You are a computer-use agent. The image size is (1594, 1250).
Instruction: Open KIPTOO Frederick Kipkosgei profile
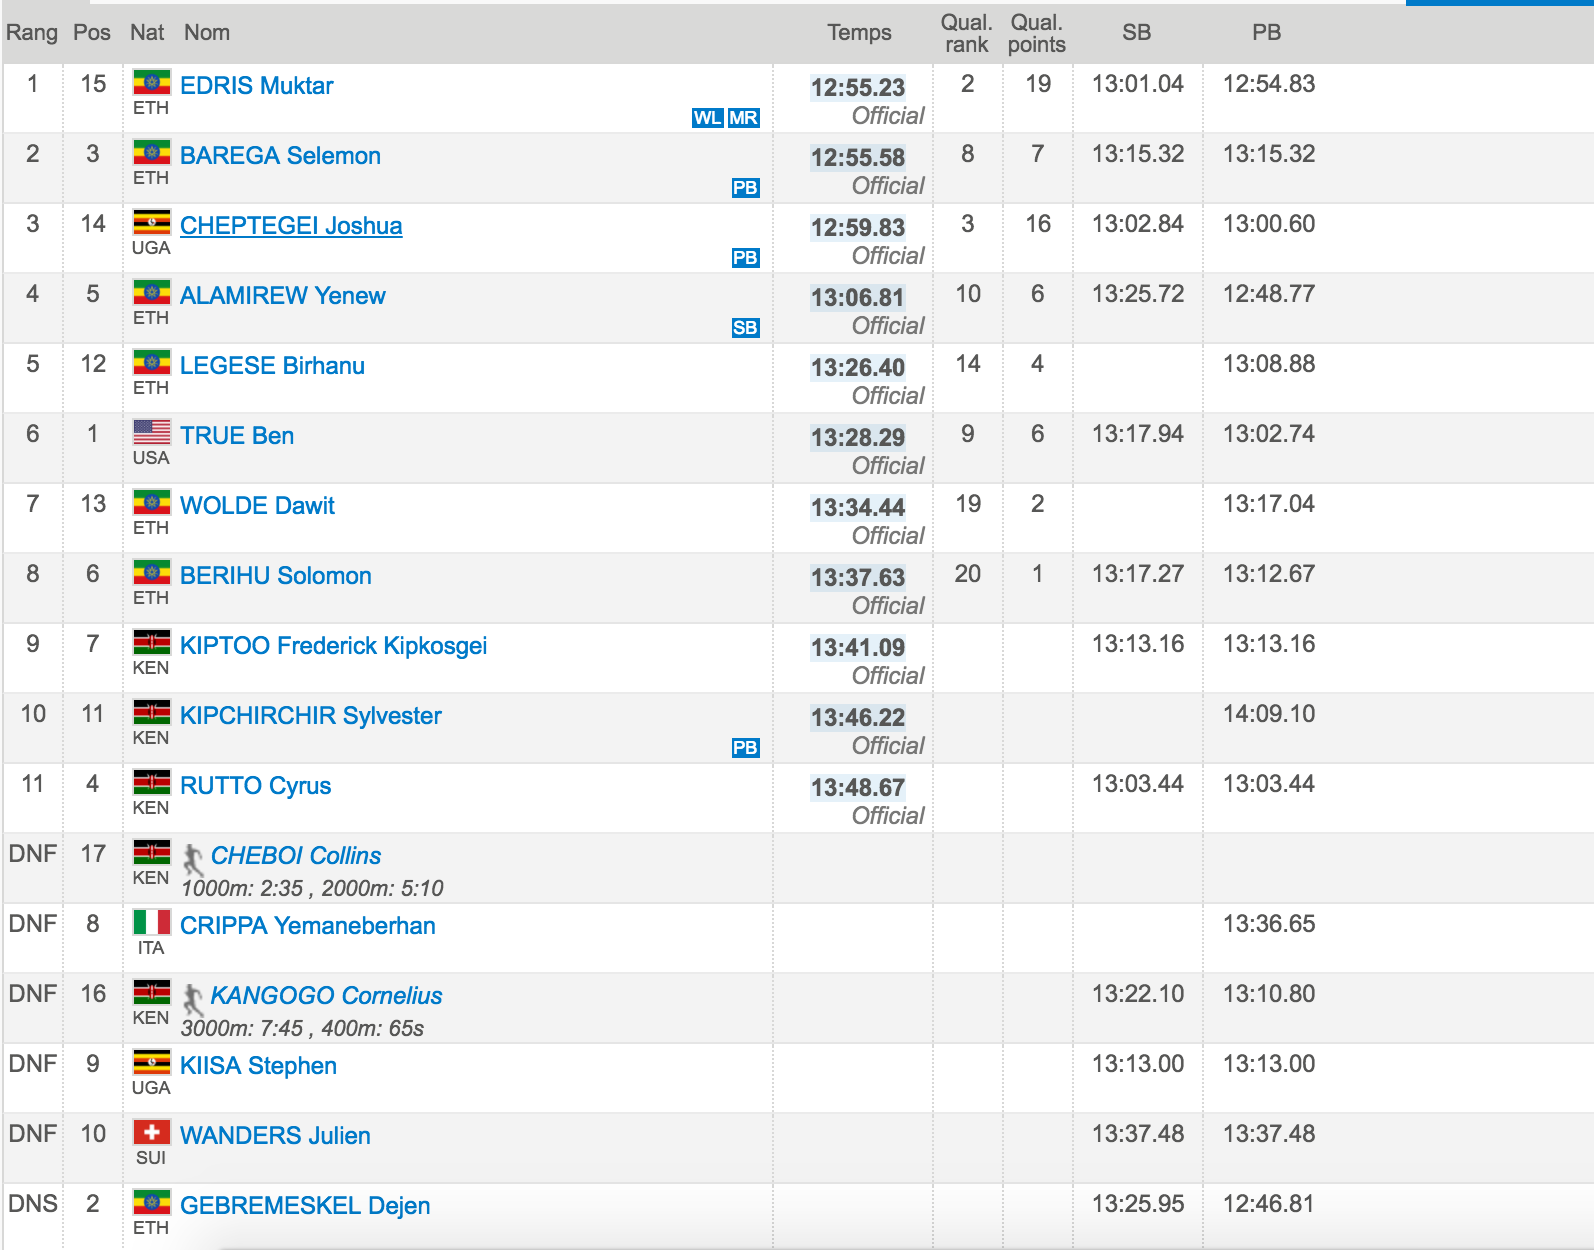(x=334, y=646)
